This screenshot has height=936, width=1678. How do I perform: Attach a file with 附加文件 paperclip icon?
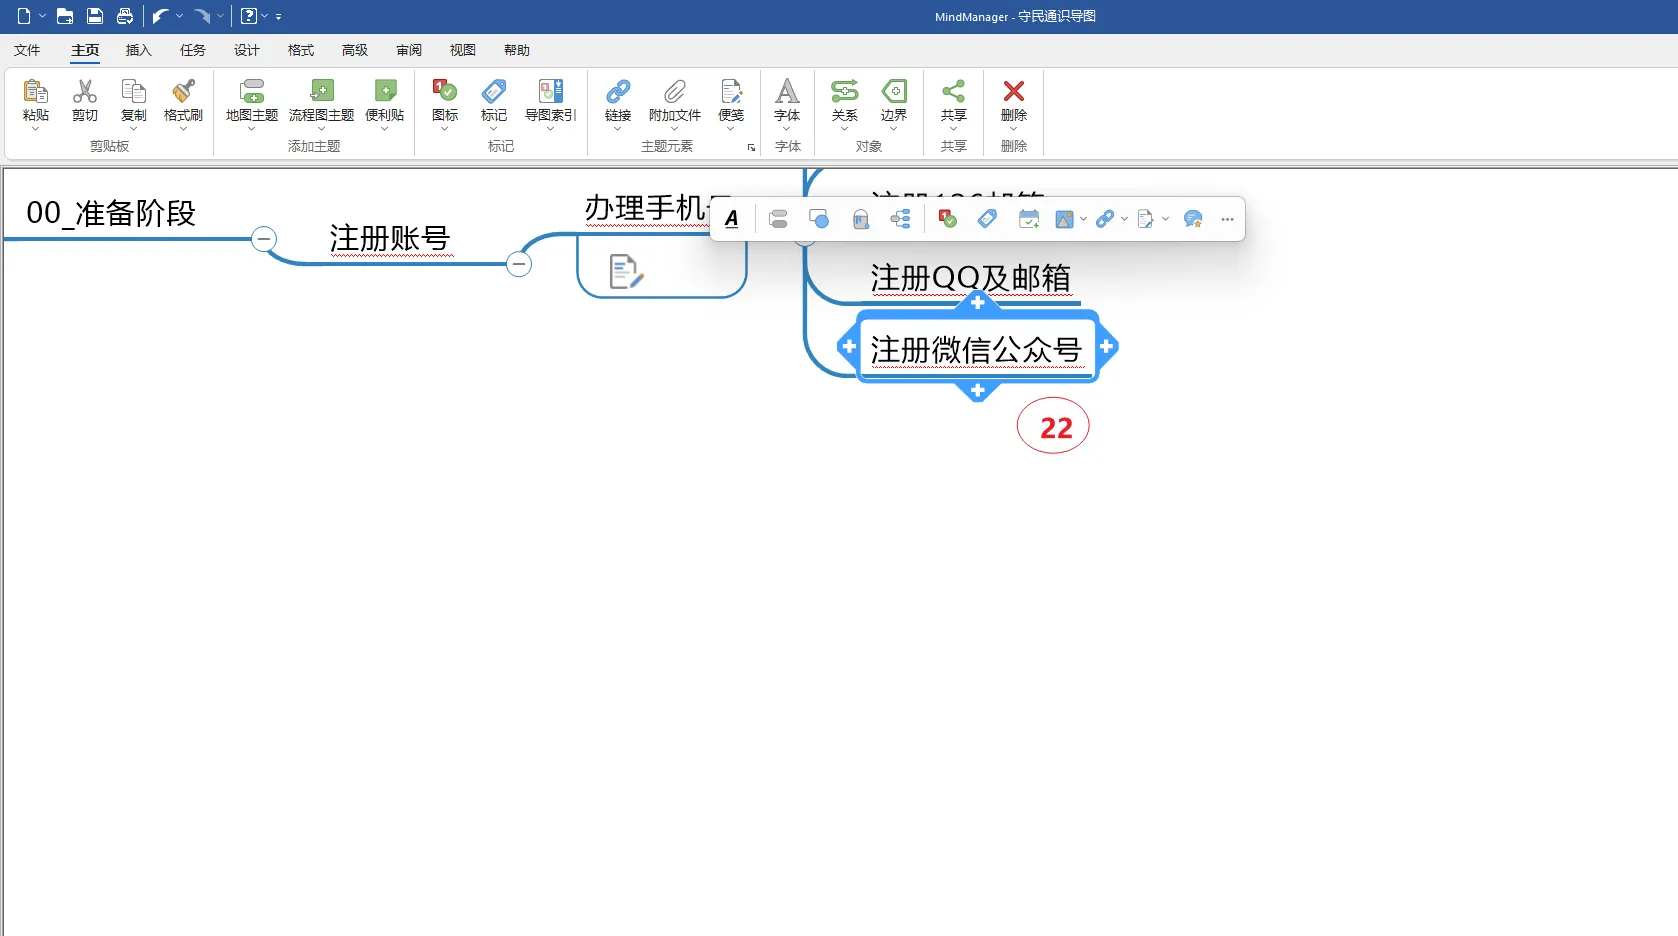[675, 92]
